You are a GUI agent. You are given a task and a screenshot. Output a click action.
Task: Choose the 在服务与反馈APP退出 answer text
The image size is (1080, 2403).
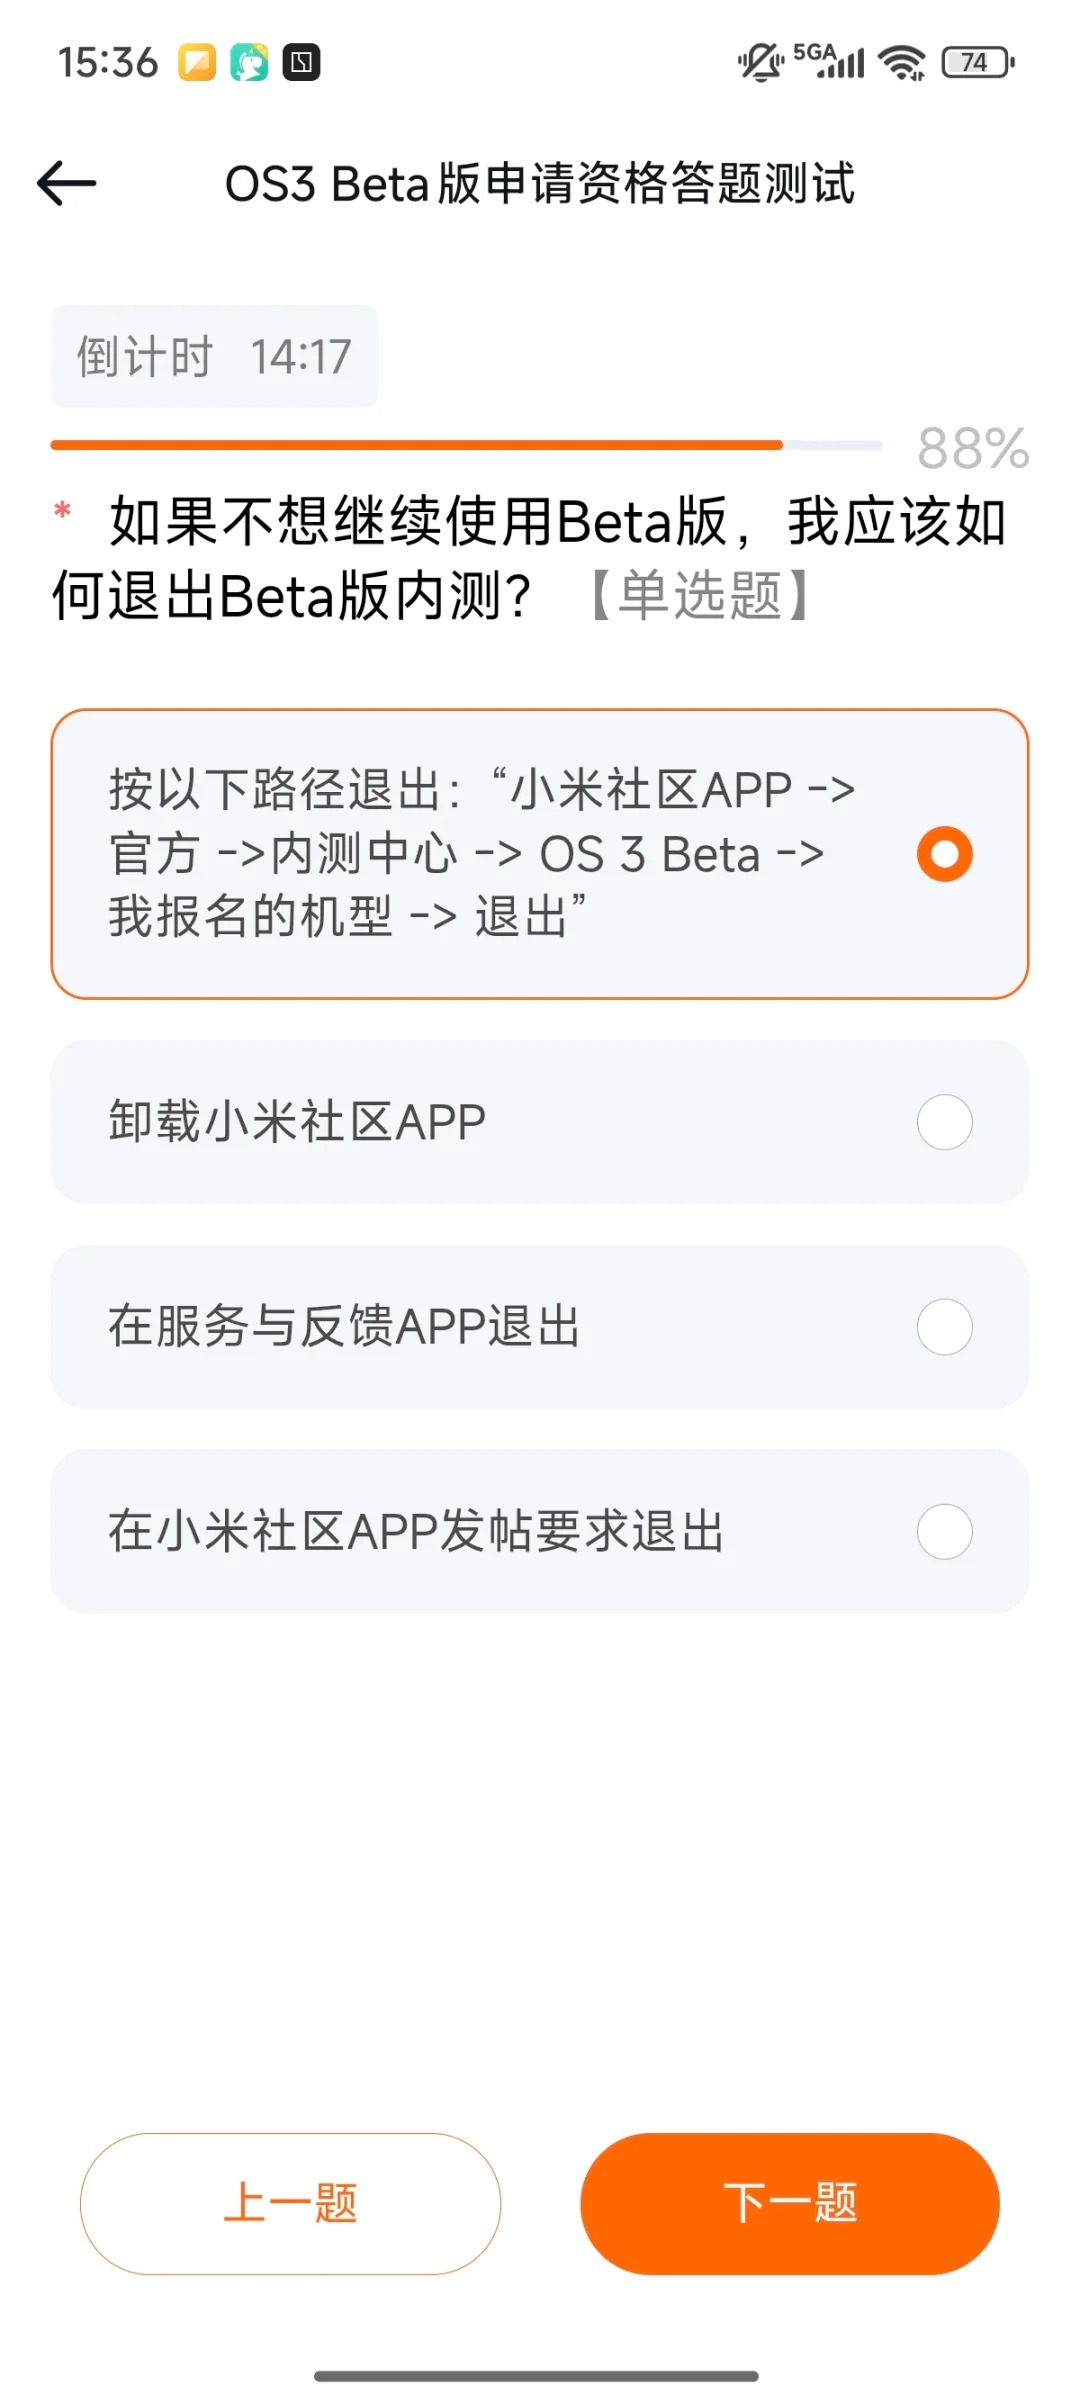tap(344, 1327)
